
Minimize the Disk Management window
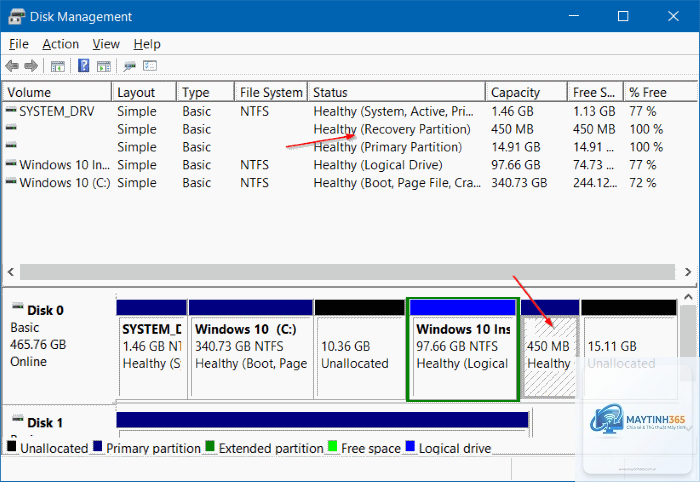point(574,16)
